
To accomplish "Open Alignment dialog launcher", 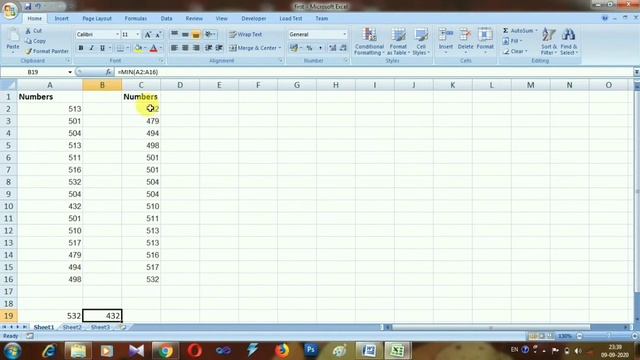I will point(281,60).
